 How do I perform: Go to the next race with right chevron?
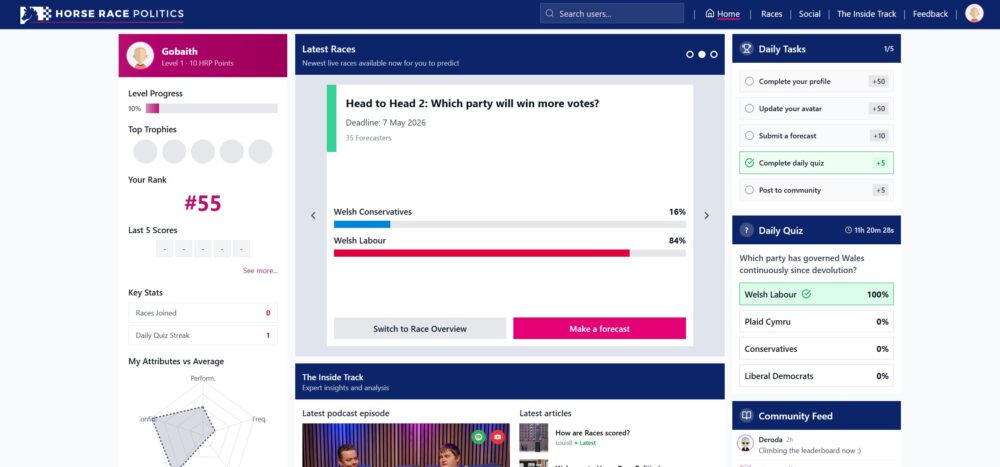click(x=707, y=215)
